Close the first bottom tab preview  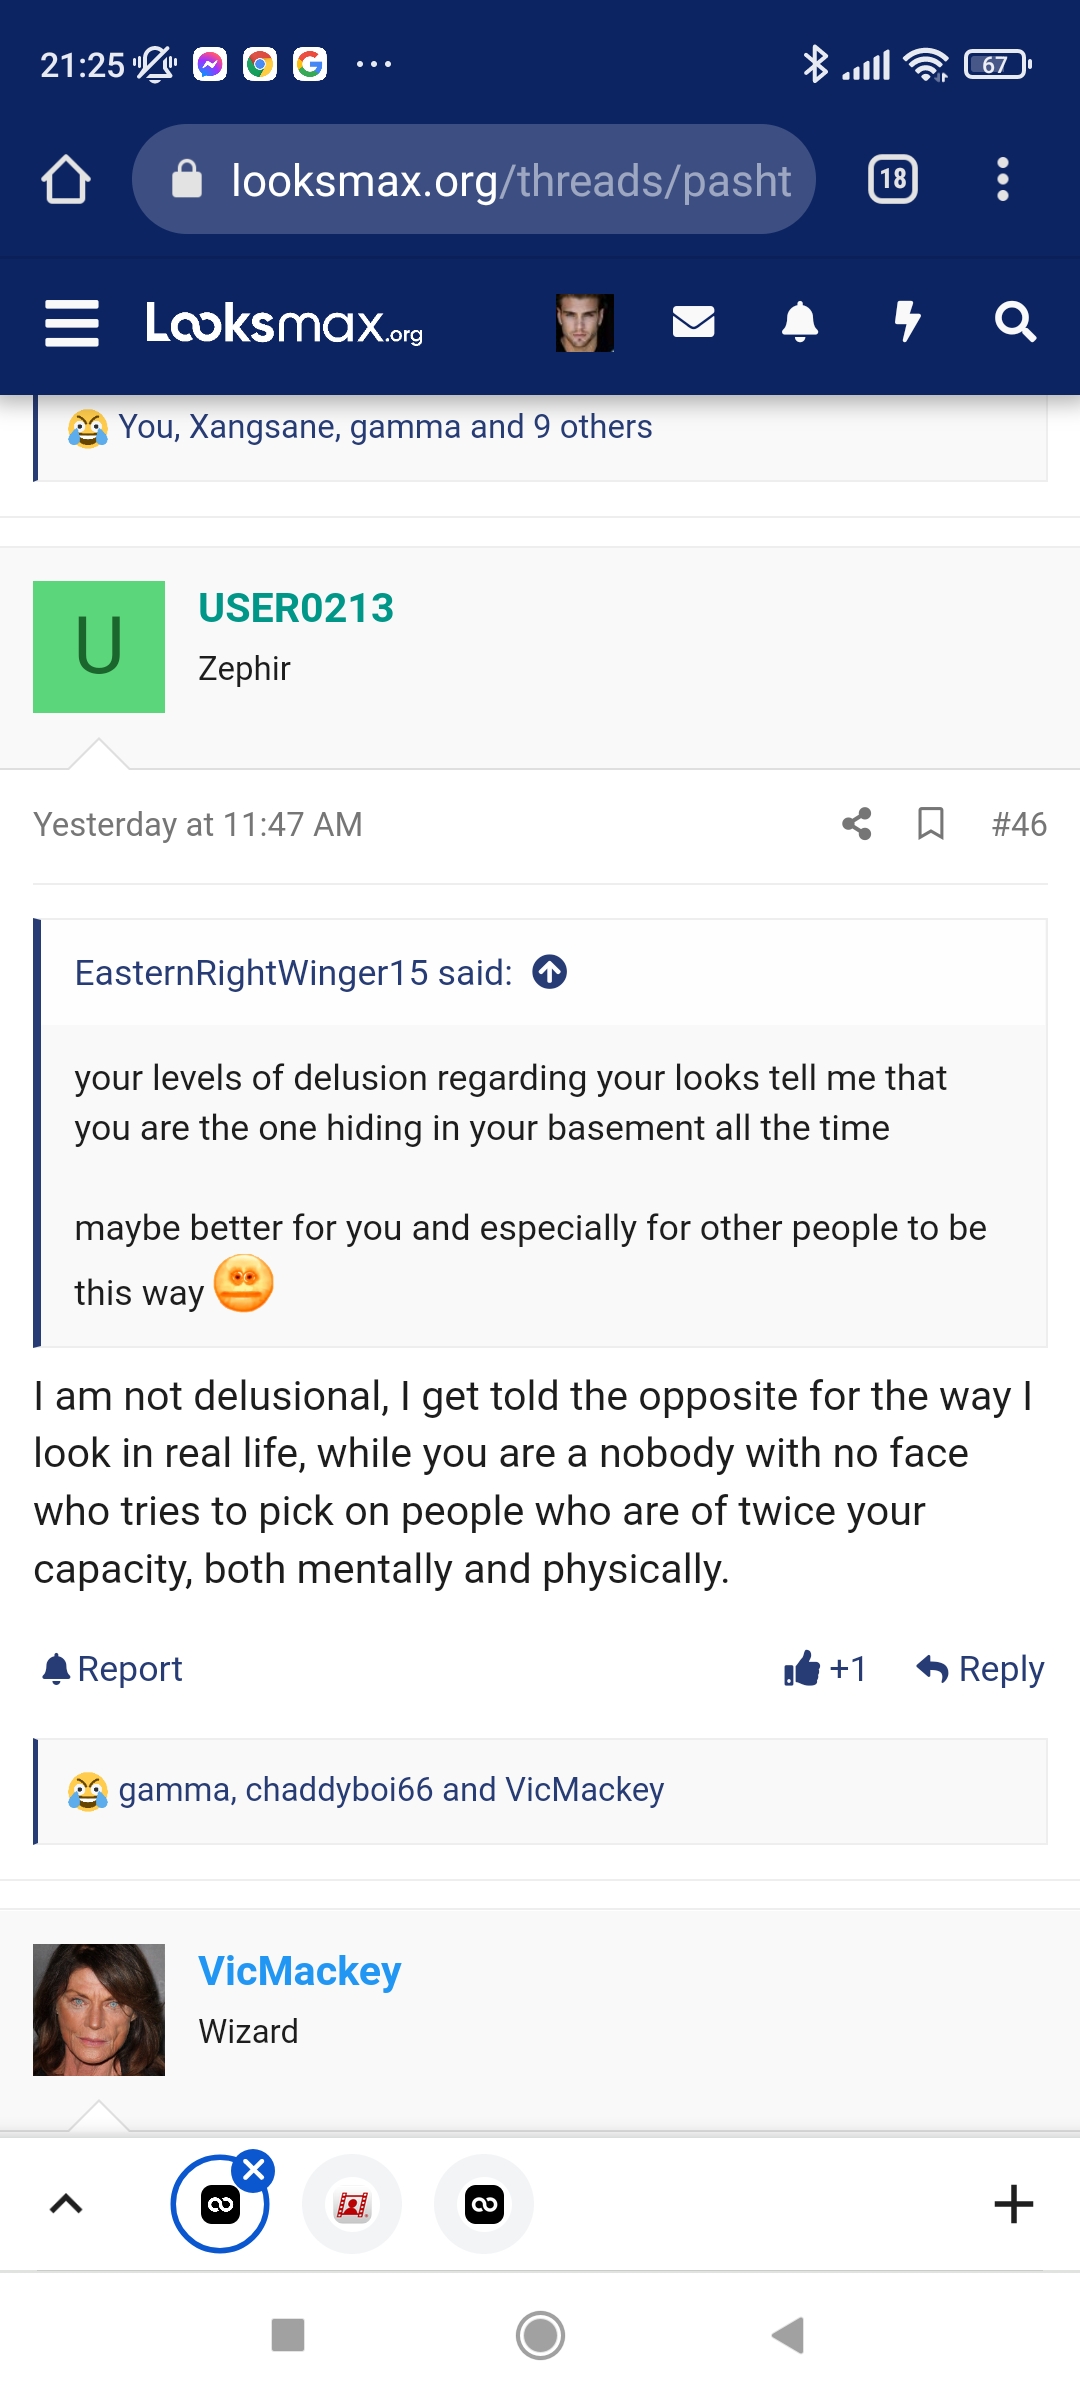click(x=254, y=2170)
